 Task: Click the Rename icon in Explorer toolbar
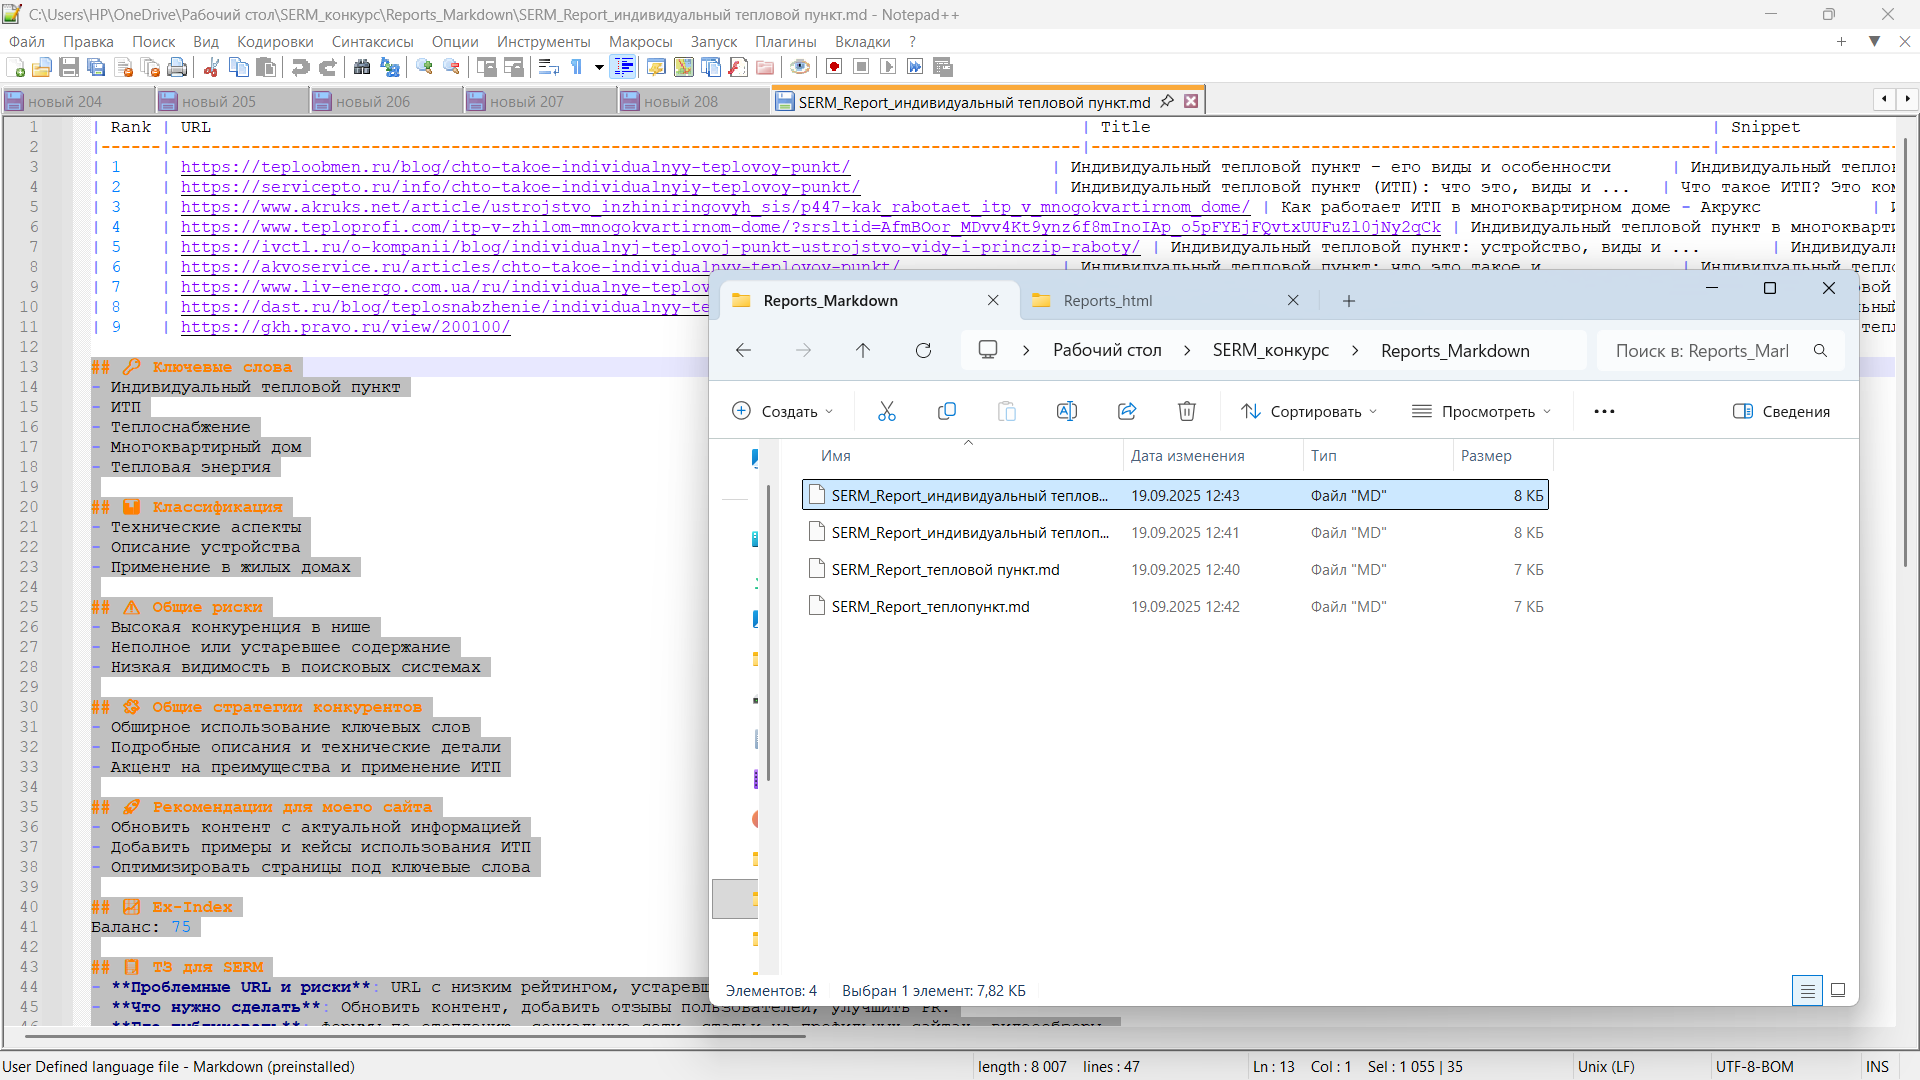[1067, 411]
